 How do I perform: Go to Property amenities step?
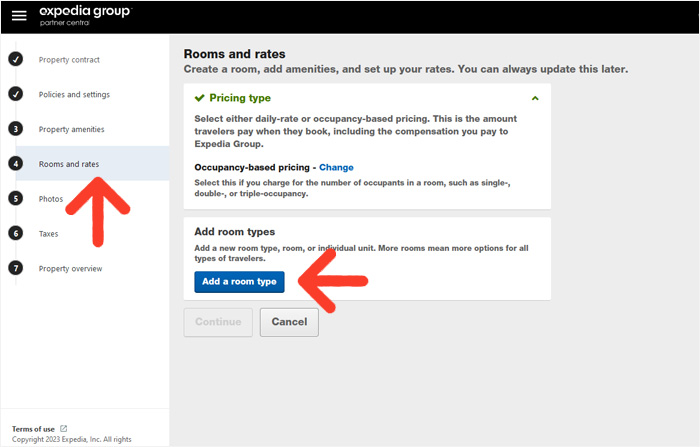71,130
